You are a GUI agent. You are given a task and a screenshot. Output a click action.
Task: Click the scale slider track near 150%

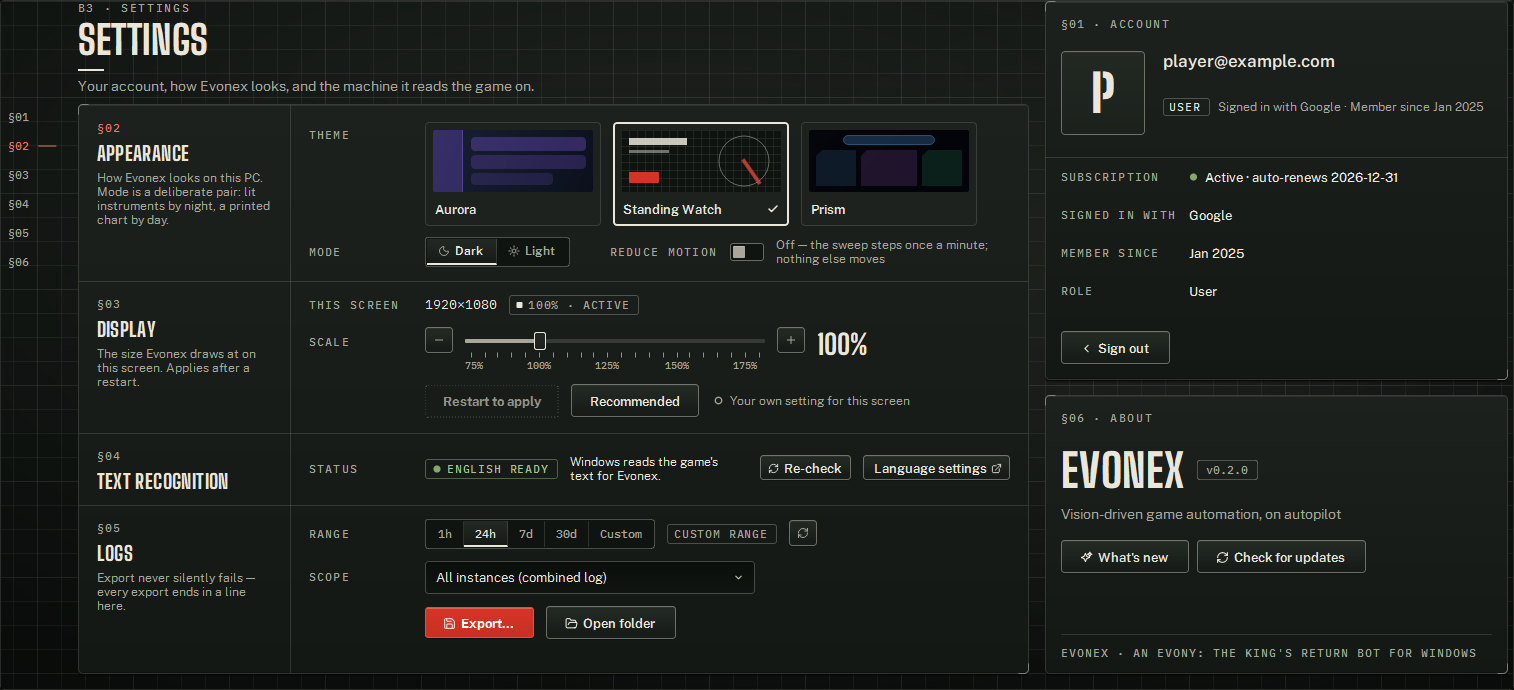pyautogui.click(x=677, y=341)
